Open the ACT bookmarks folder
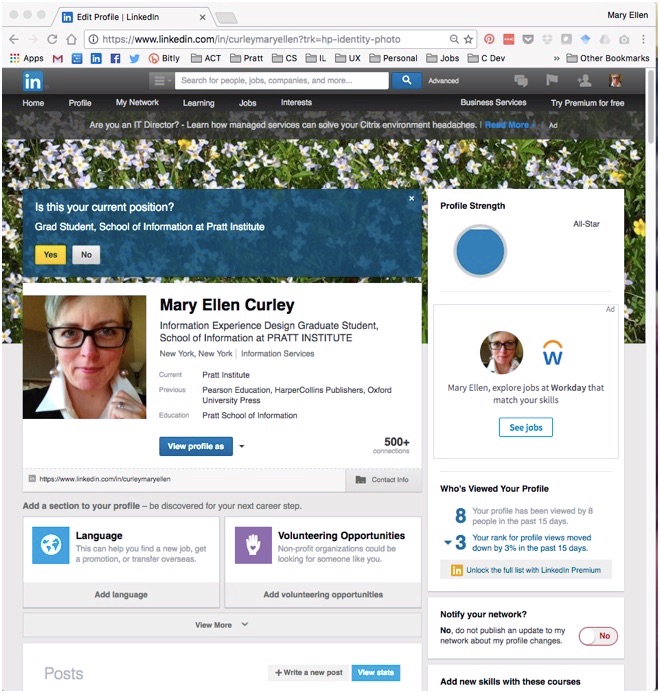Image resolution: width=660 pixels, height=693 pixels. [206, 58]
